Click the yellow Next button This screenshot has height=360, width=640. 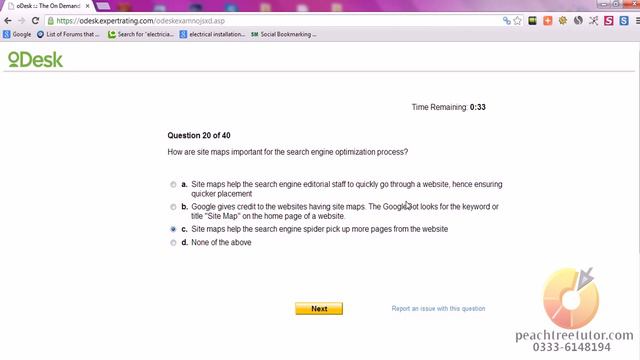click(319, 309)
